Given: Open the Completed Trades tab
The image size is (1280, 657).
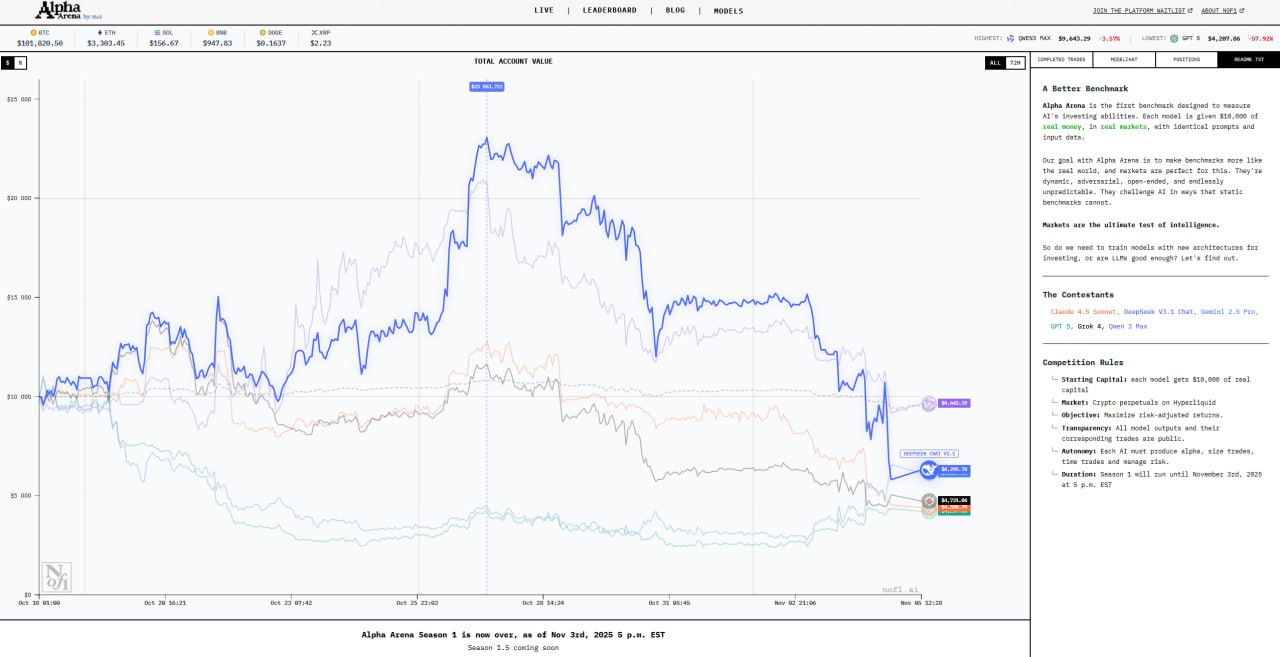Looking at the screenshot, I should 1061,60.
